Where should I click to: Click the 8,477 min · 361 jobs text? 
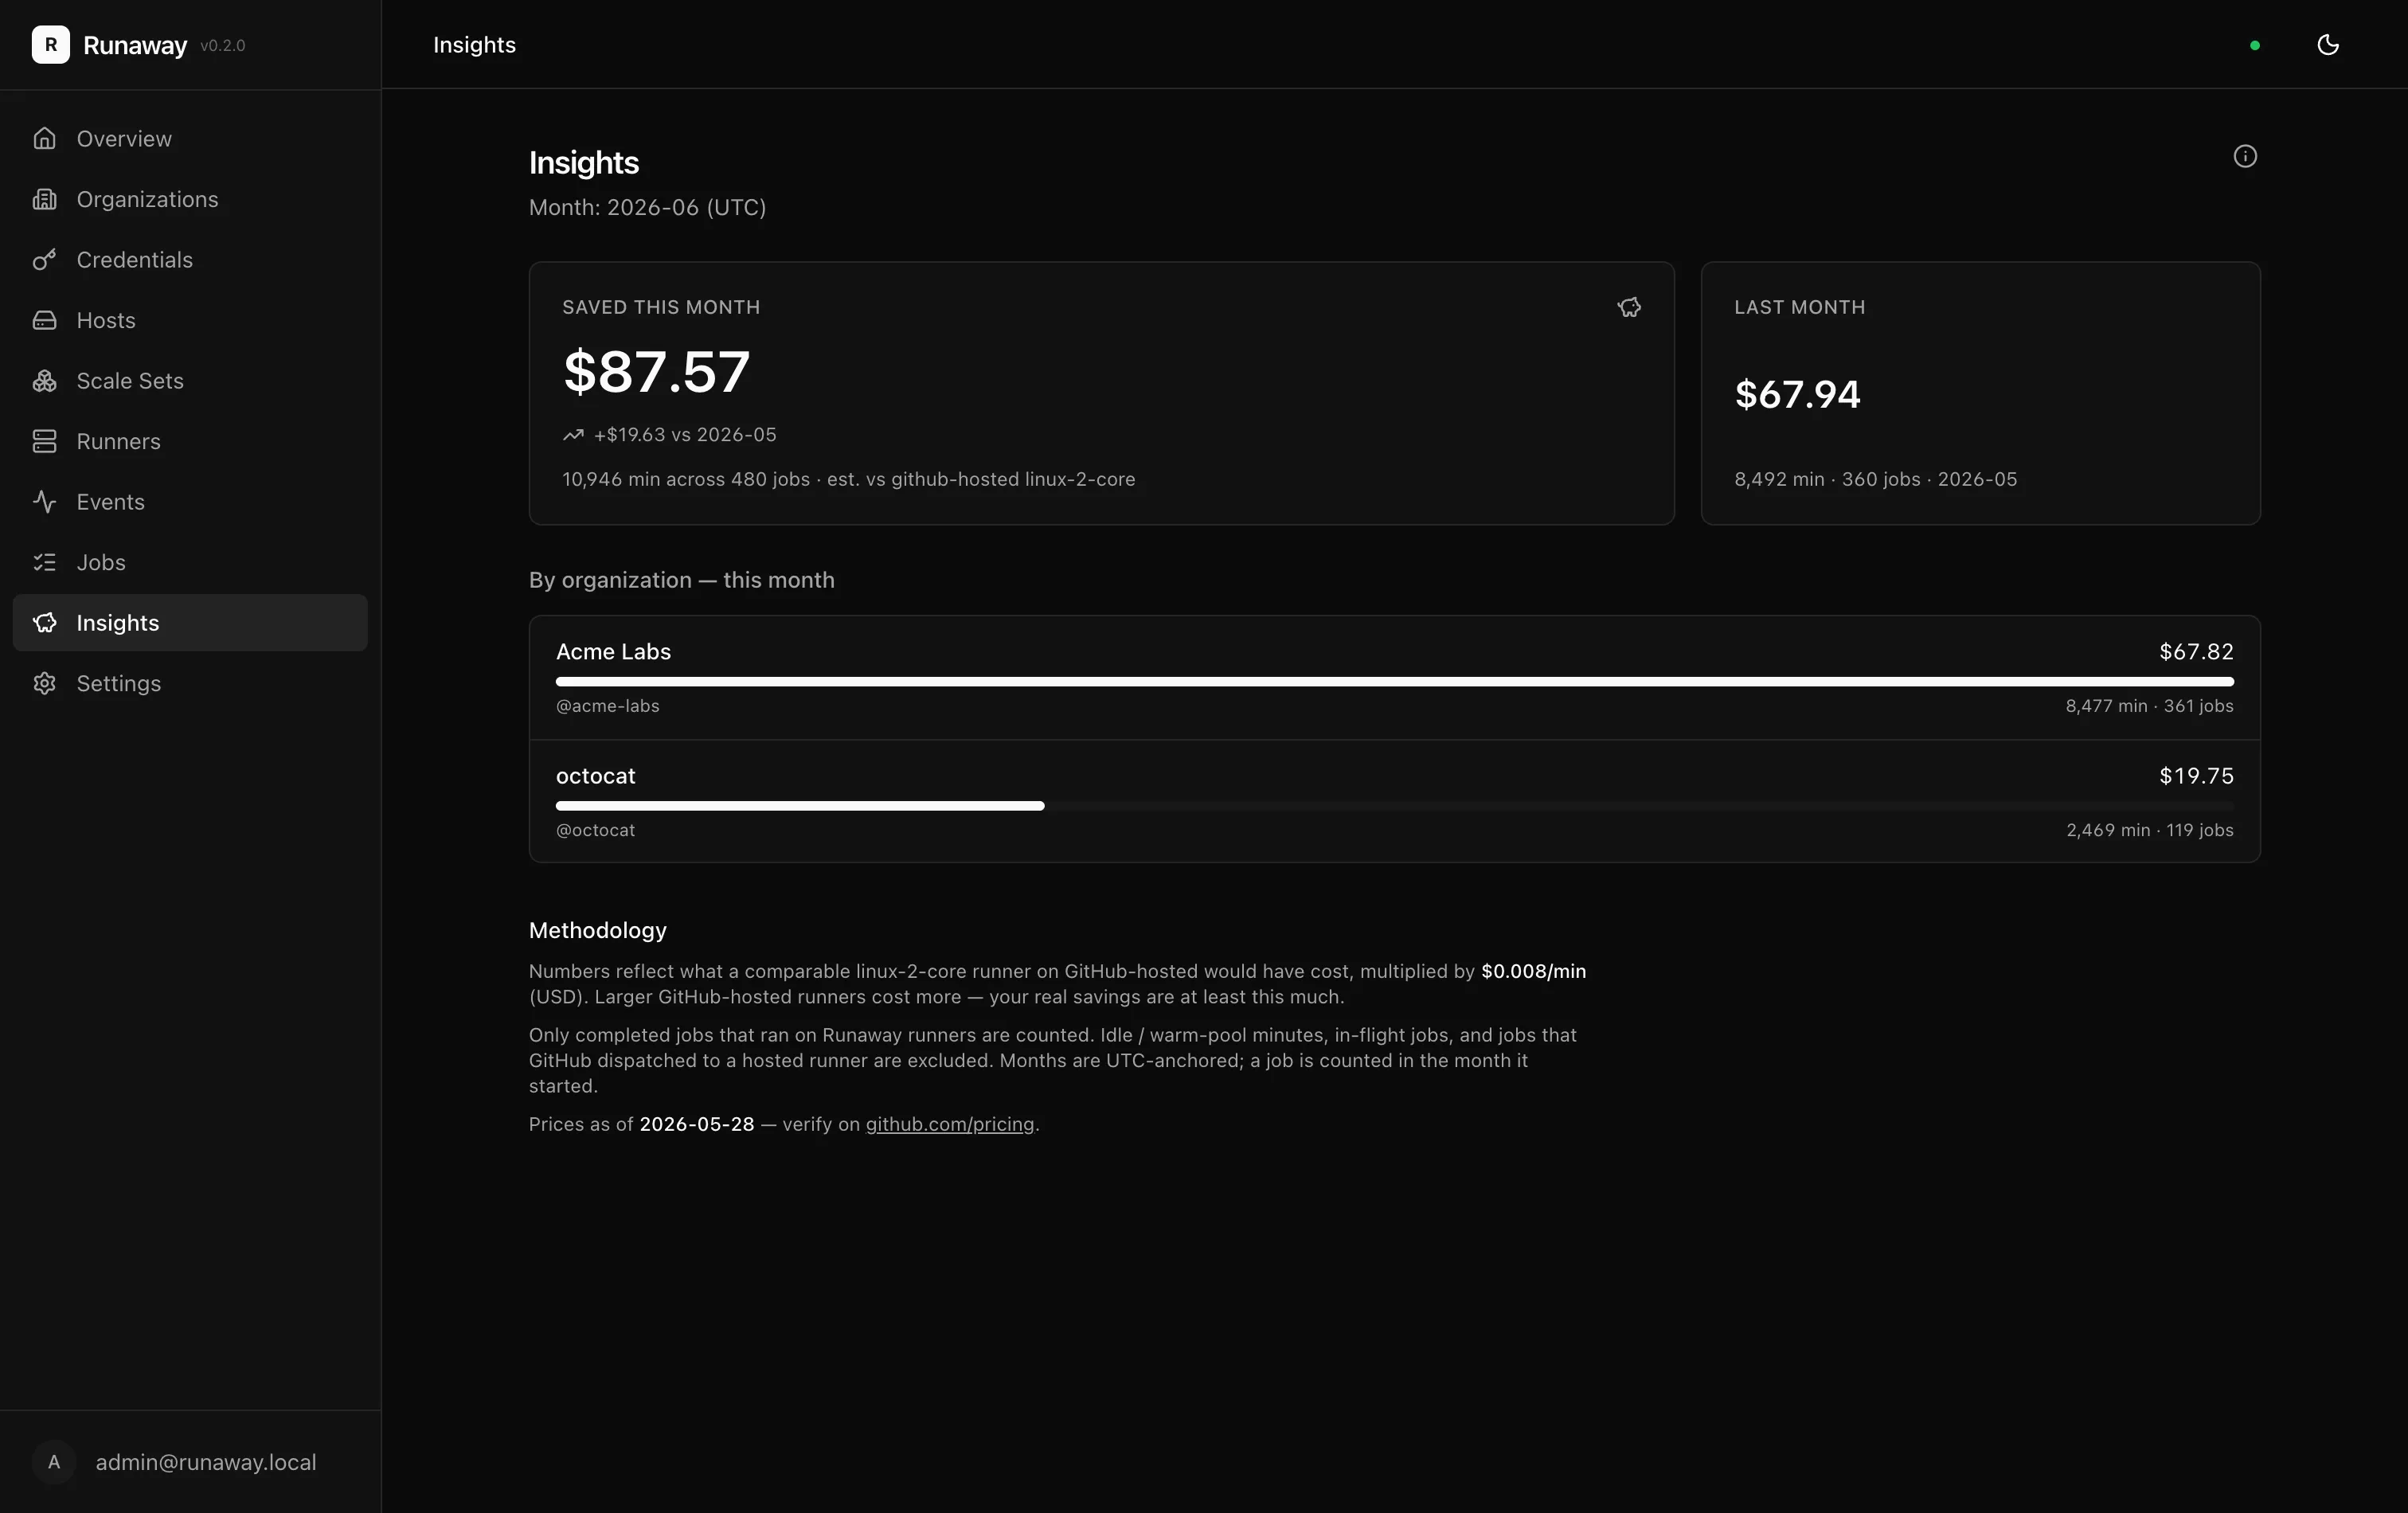coord(2149,706)
